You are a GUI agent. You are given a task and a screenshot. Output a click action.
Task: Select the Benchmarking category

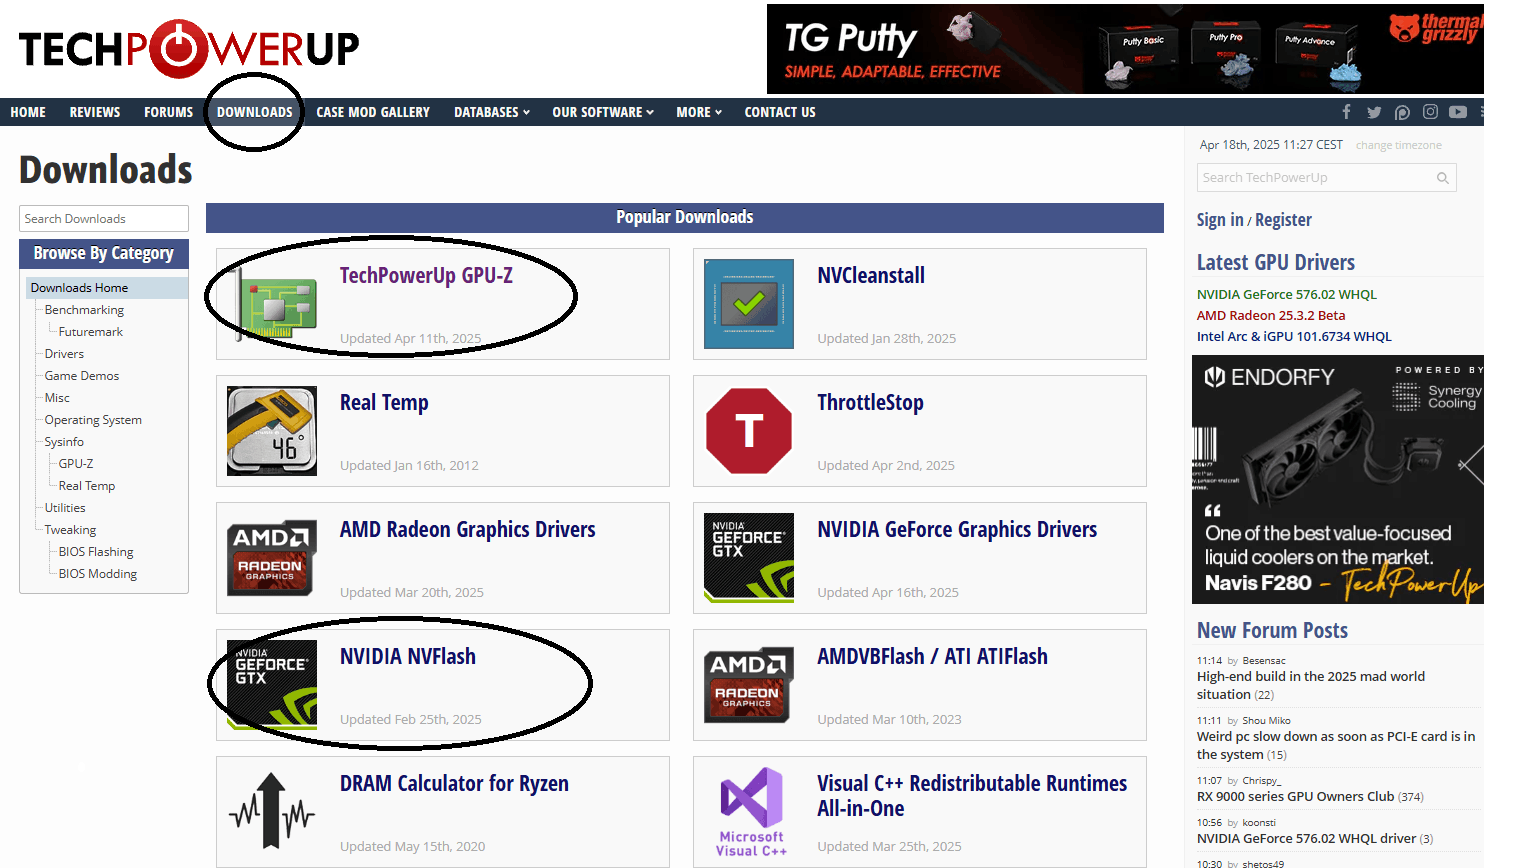coord(84,310)
